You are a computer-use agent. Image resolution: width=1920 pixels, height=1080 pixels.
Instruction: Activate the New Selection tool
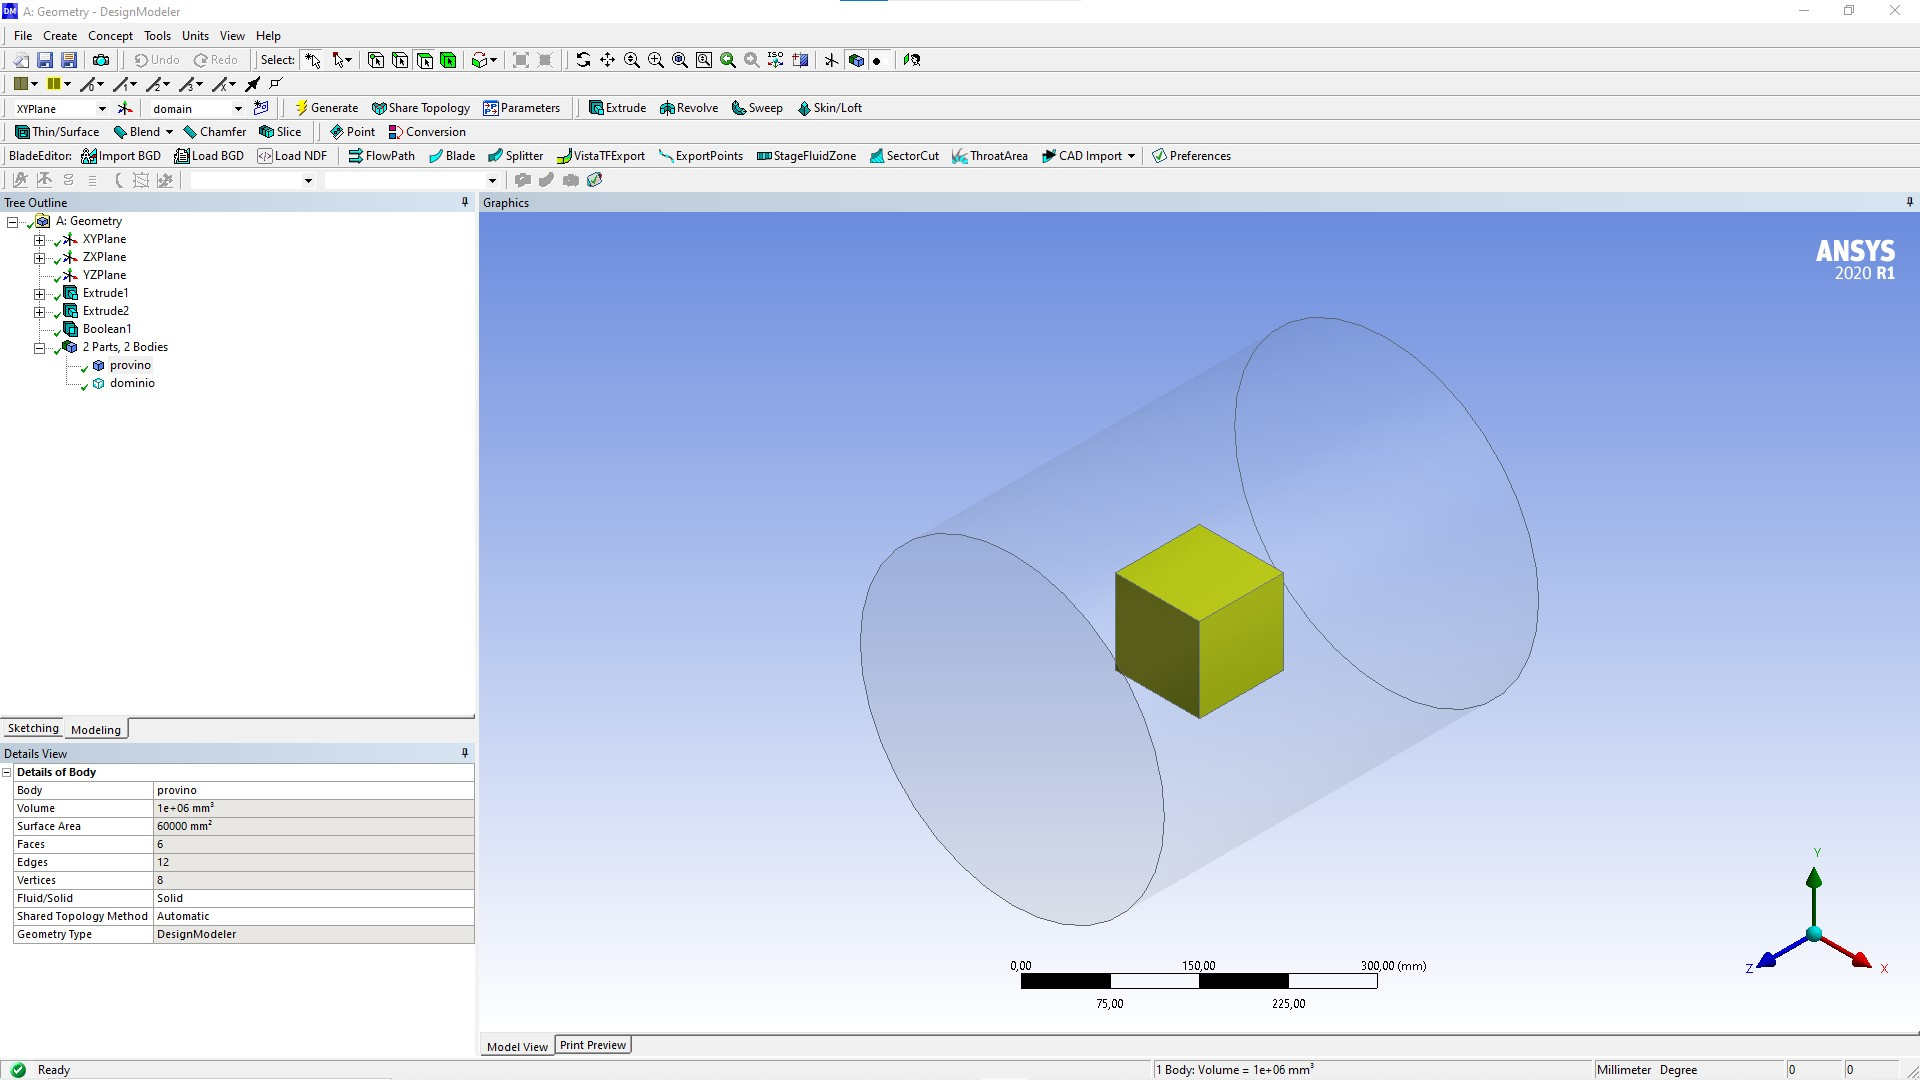coord(313,60)
